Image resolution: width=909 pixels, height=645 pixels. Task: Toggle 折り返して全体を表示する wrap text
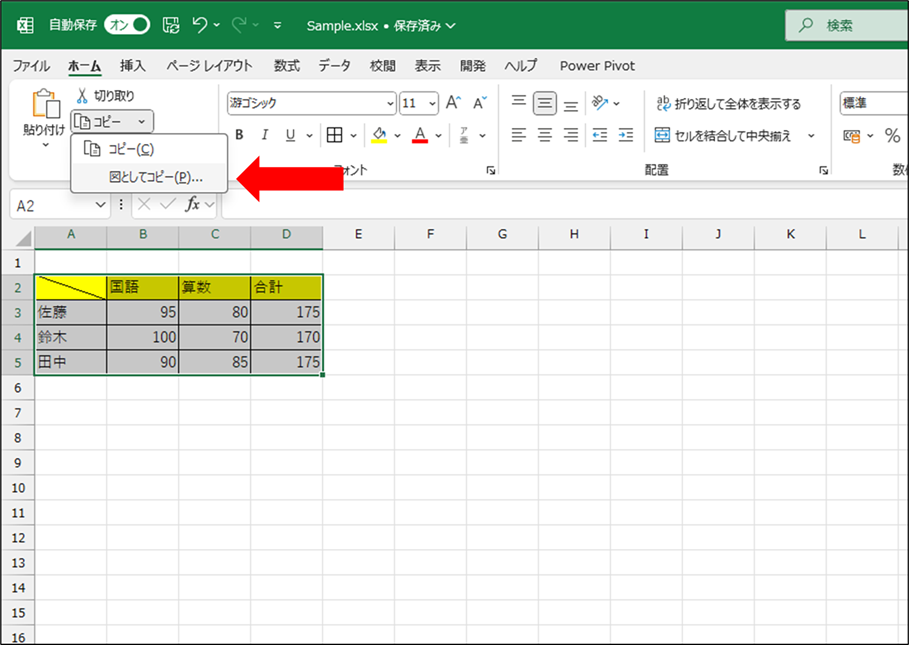[x=728, y=103]
